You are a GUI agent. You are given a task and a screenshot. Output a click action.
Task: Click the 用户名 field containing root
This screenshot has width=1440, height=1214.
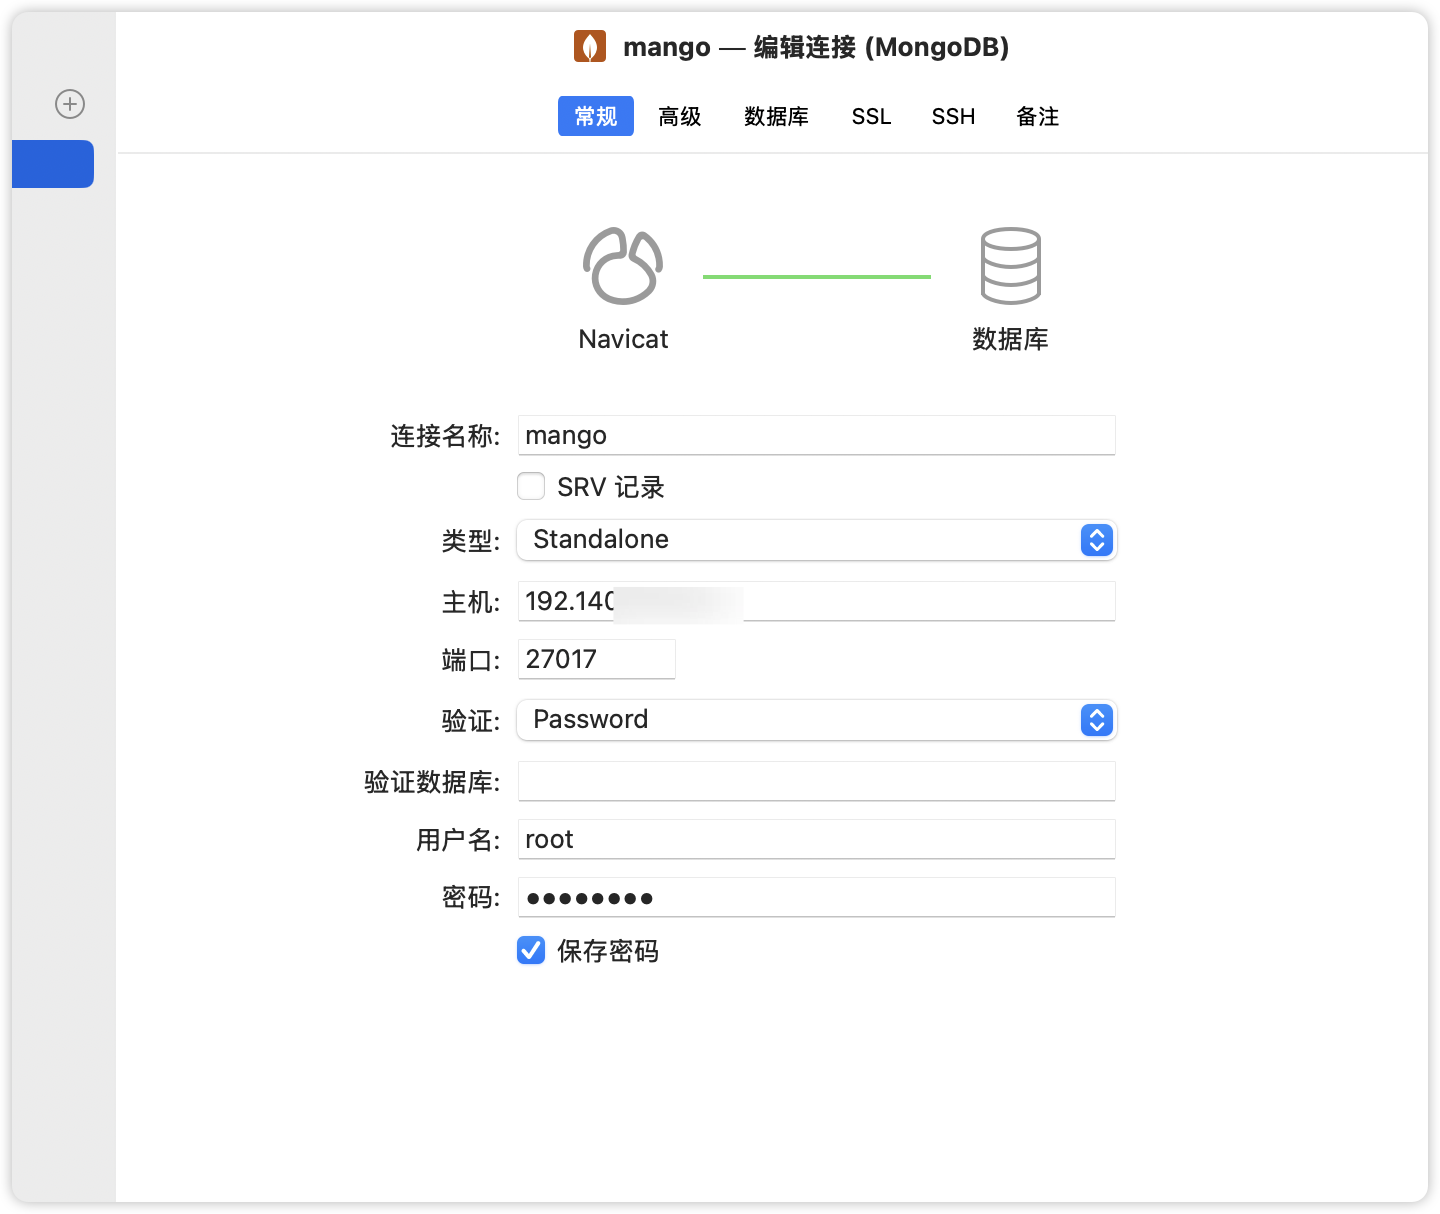click(816, 839)
